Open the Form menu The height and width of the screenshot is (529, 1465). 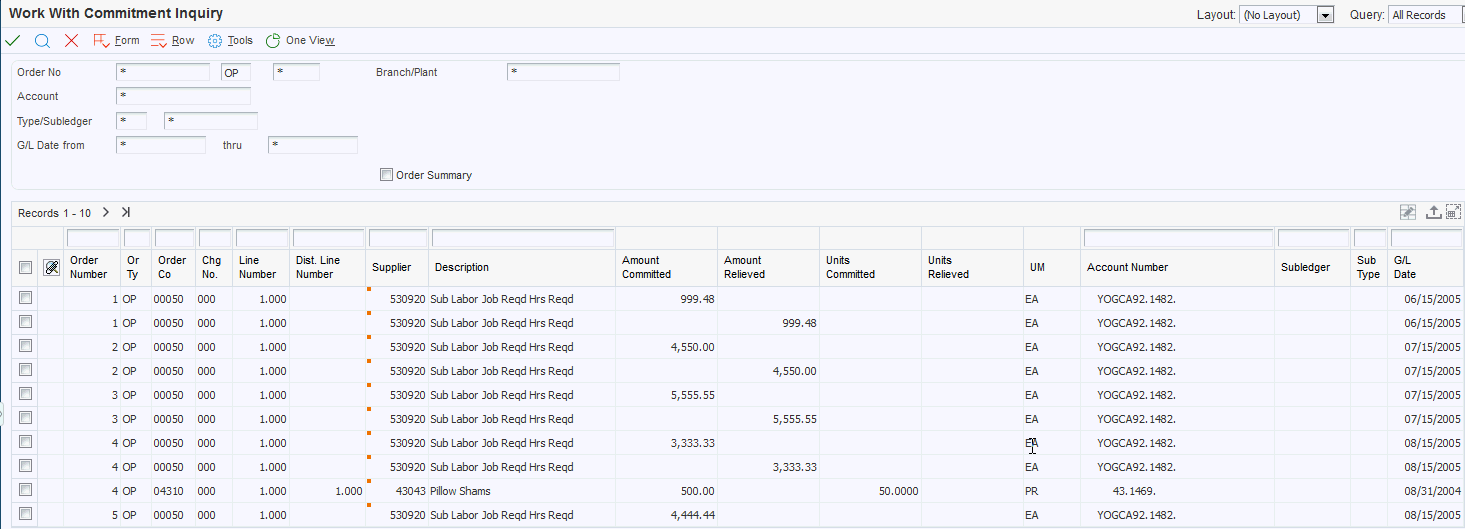pyautogui.click(x=116, y=41)
